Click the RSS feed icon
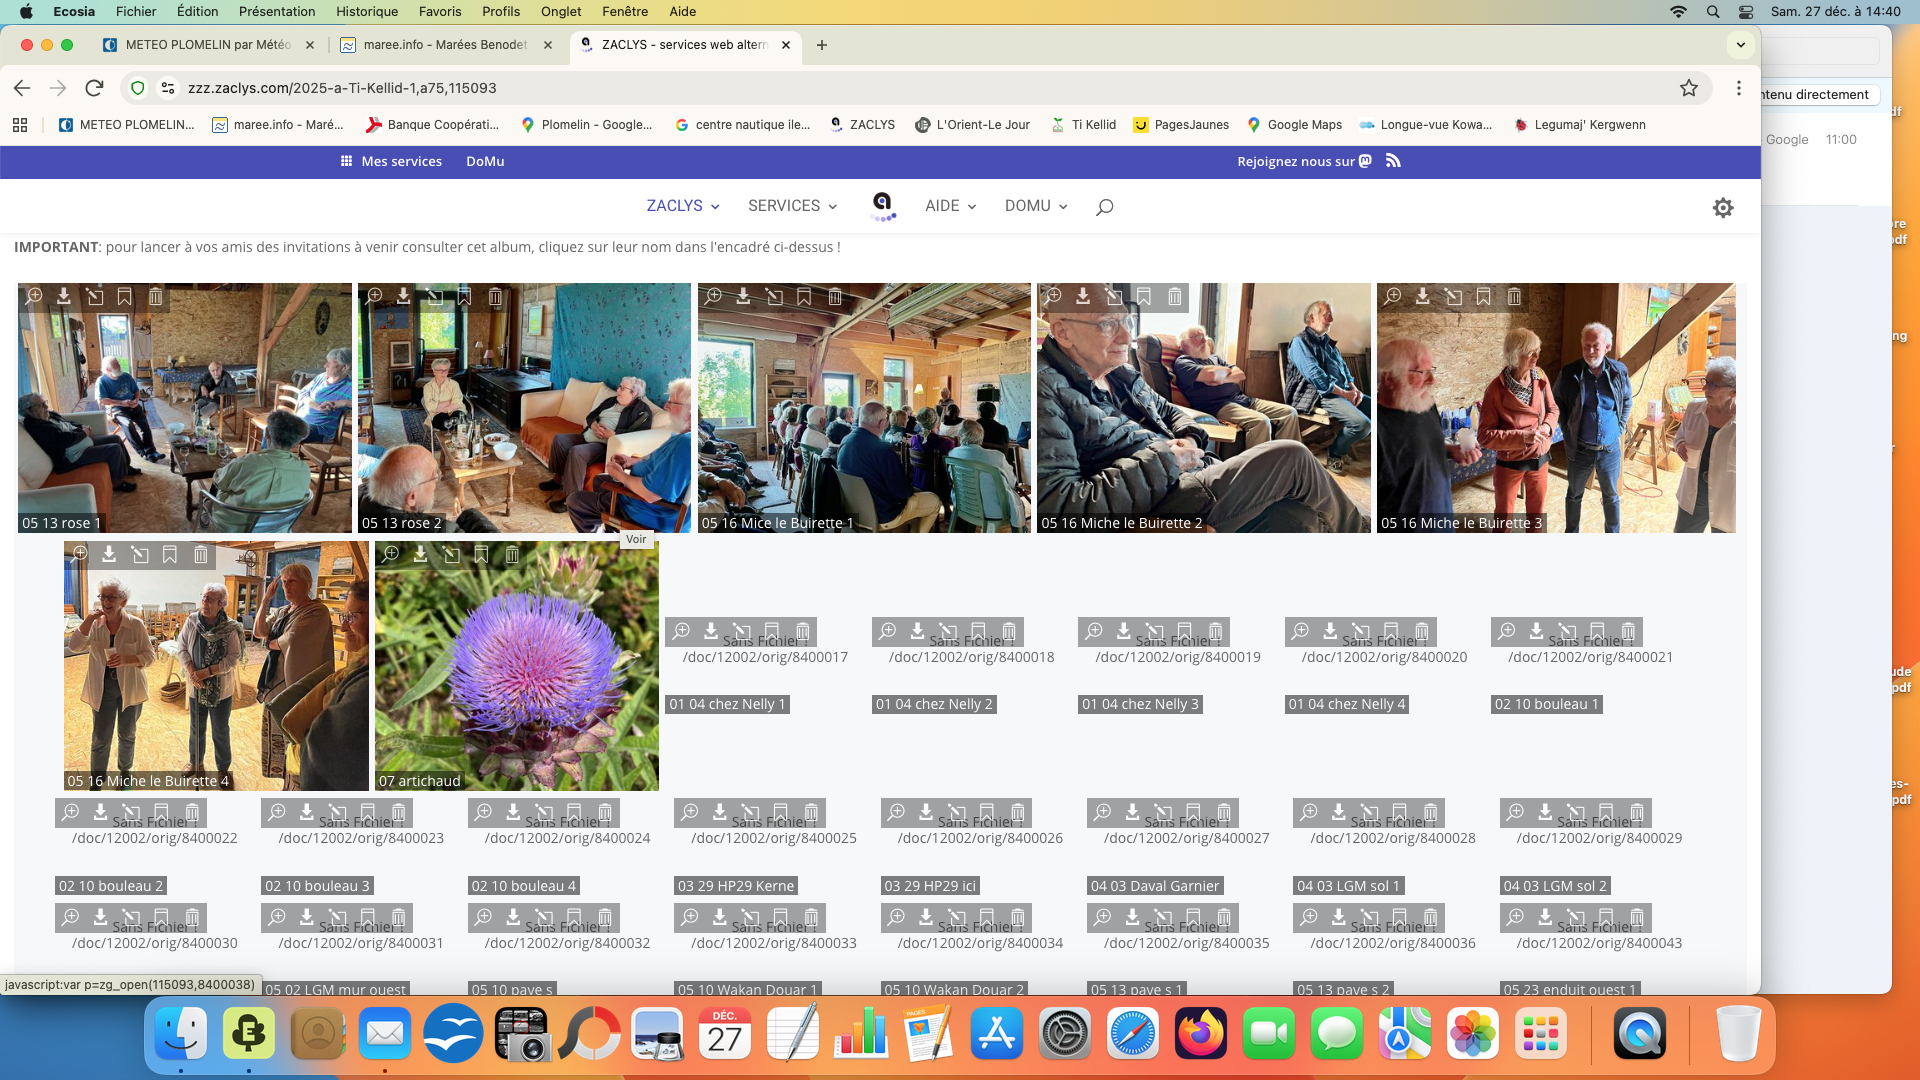This screenshot has width=1920, height=1080. pos(1393,161)
